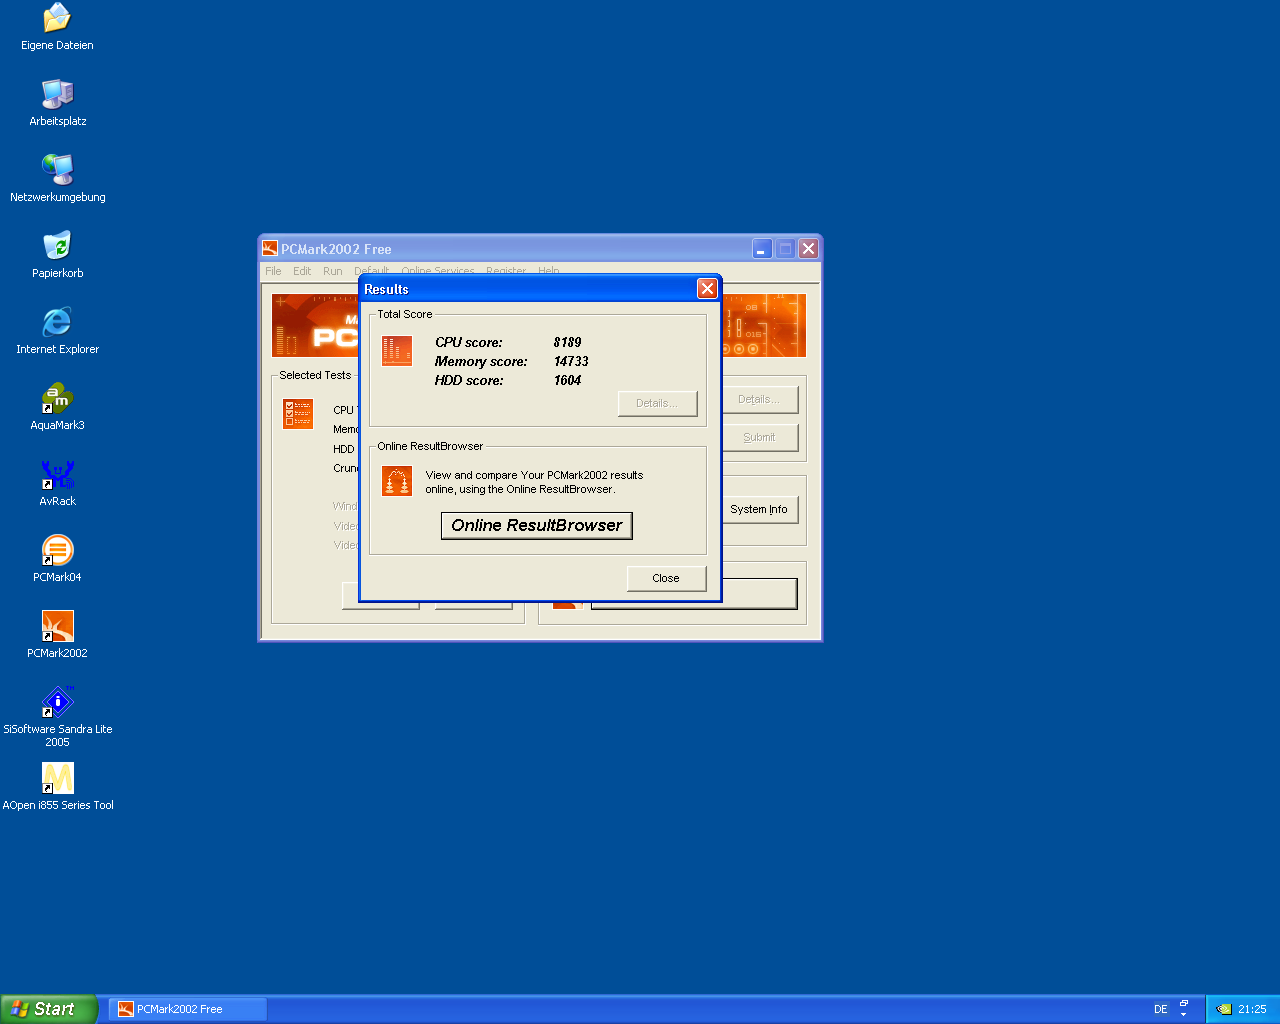This screenshot has width=1280, height=1024.
Task: Click the Online ResultBrowser orange icon
Action: click(397, 481)
